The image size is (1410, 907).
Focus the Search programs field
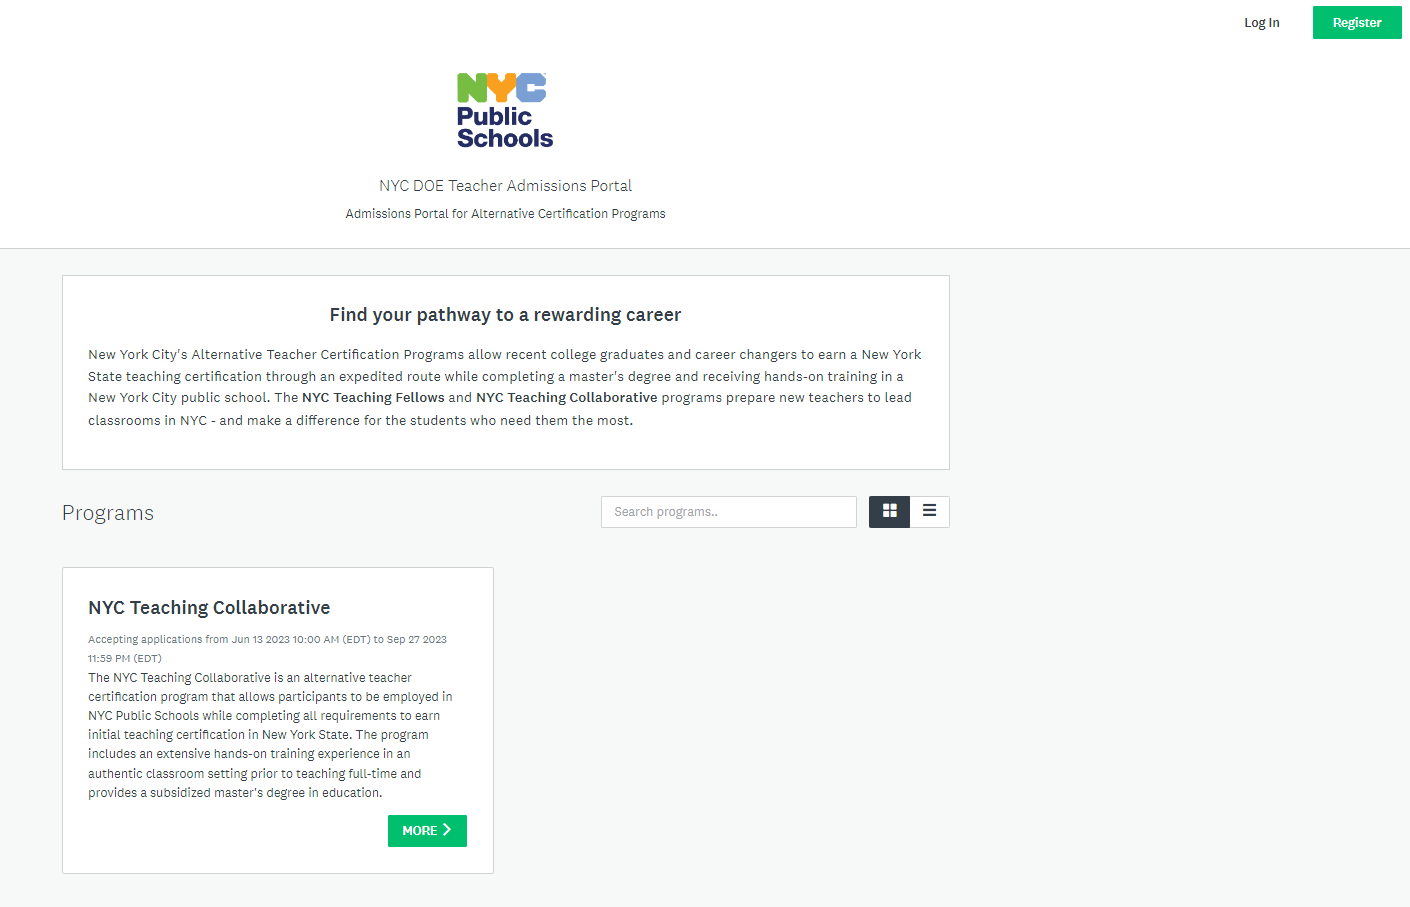tap(729, 512)
